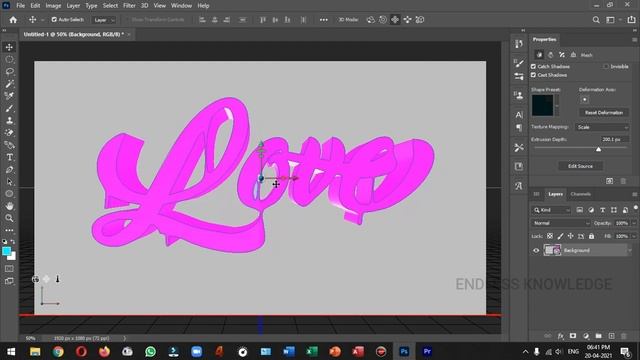Uncheck Cast Shadows
The image size is (640, 360).
[x=533, y=75]
